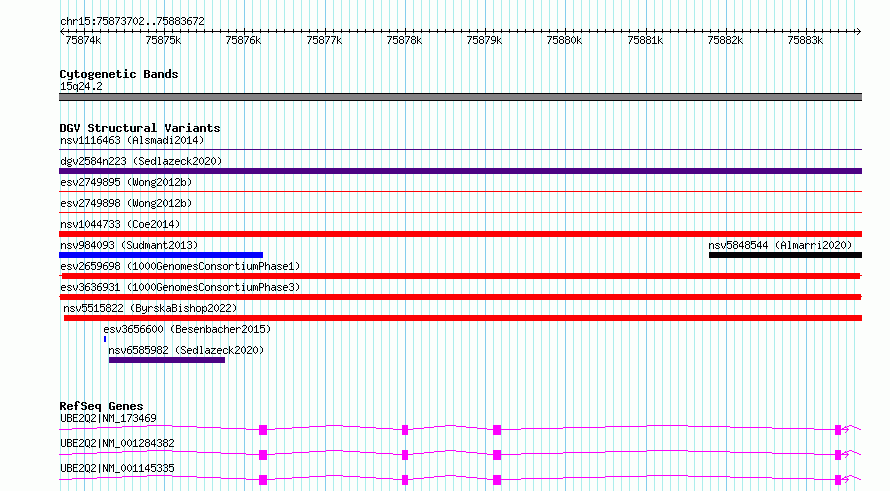The height and width of the screenshot is (491, 890).
Task: Open UBE2Q2|NM_173469 transcript label
Action: click(108, 418)
